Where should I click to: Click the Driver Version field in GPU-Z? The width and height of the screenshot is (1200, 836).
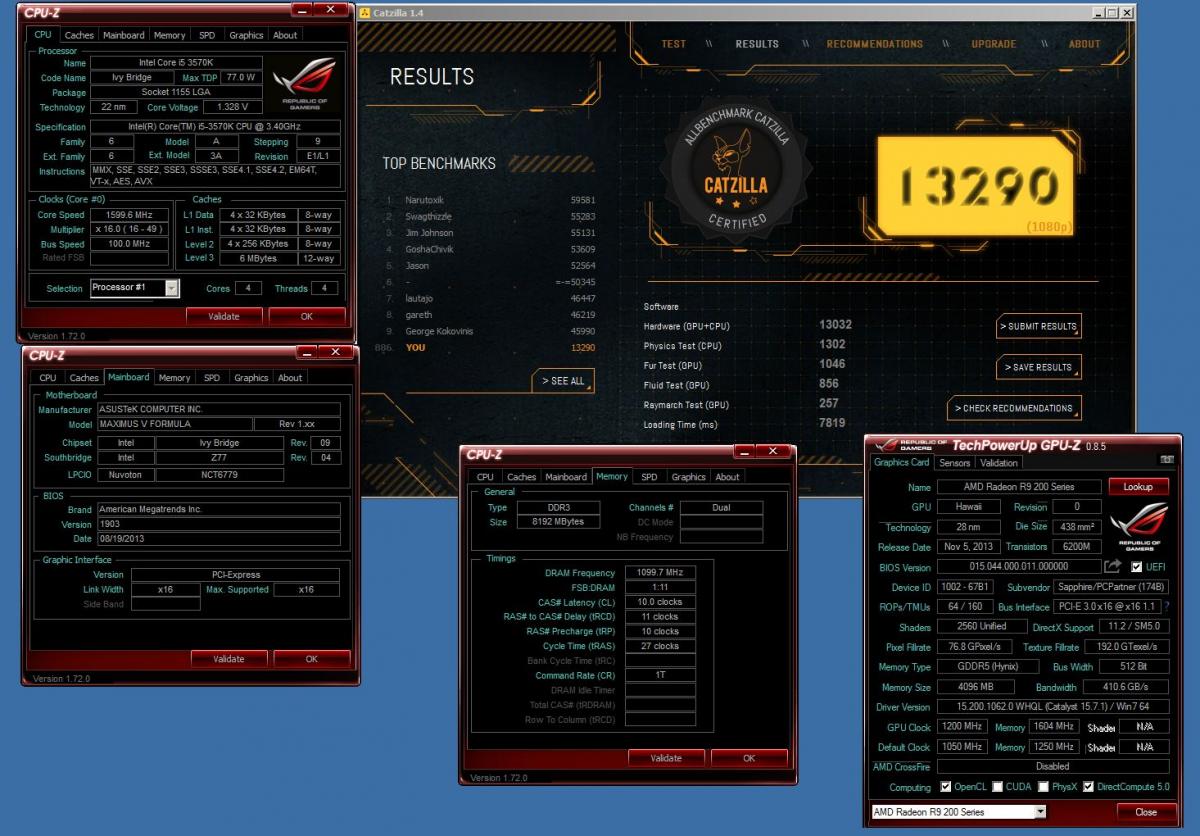pyautogui.click(x=1053, y=707)
